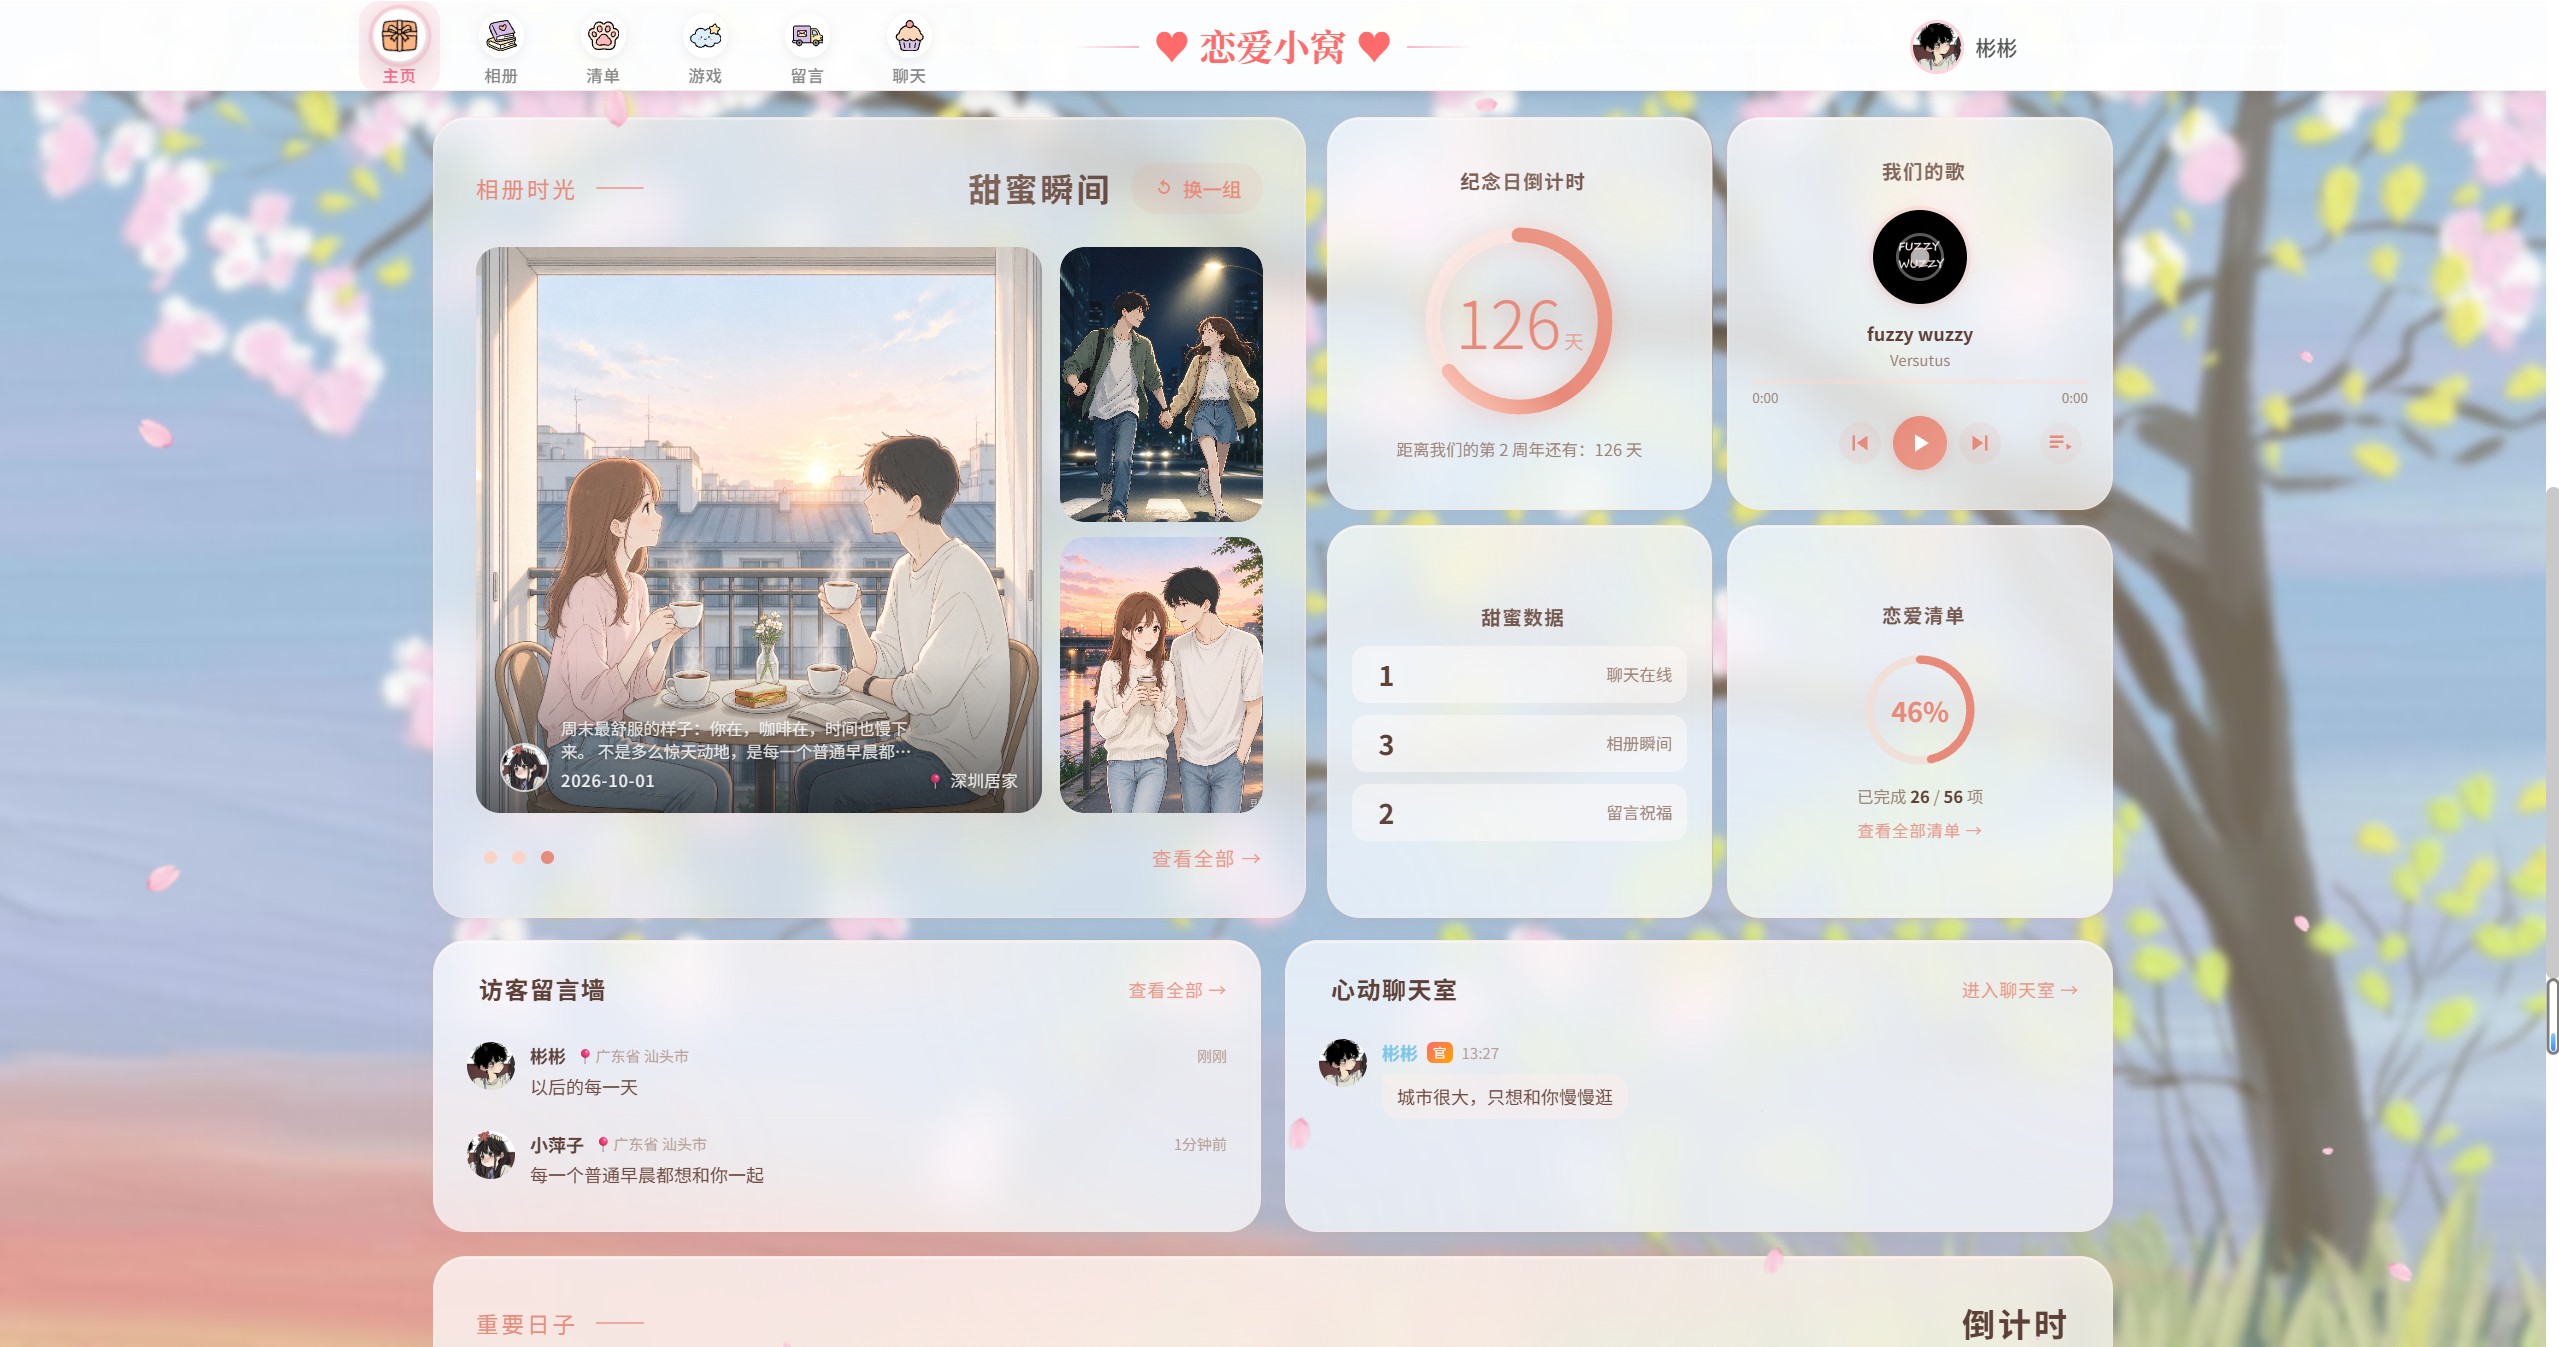
Task: Open 查看全部清单 link
Action: pyautogui.click(x=1919, y=831)
